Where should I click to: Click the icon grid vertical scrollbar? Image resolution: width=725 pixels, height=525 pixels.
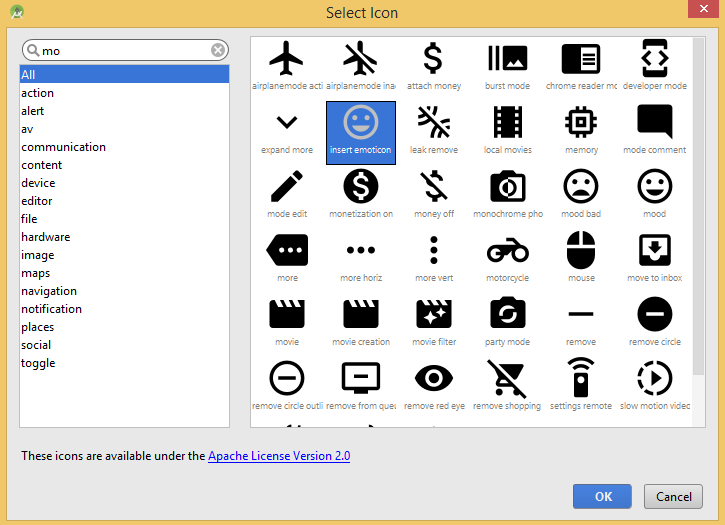pos(698,206)
